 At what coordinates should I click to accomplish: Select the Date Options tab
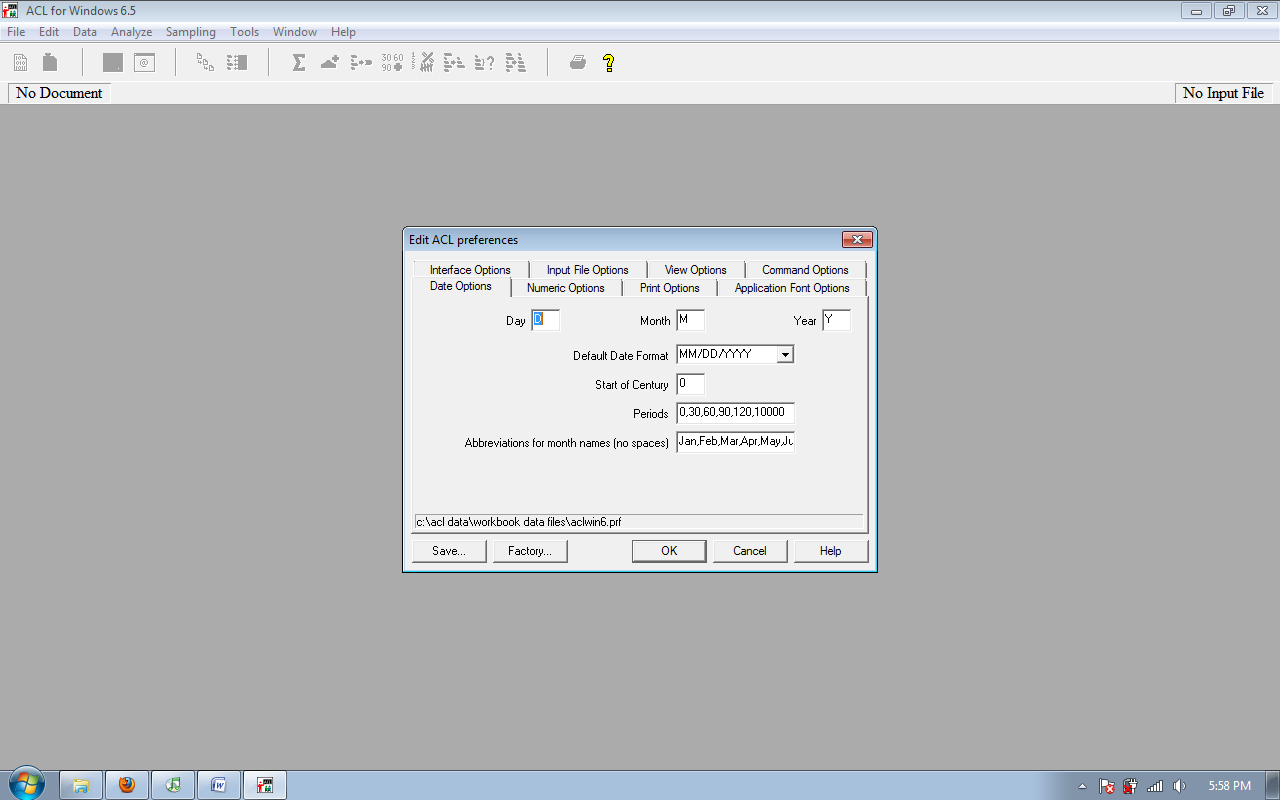coord(461,287)
